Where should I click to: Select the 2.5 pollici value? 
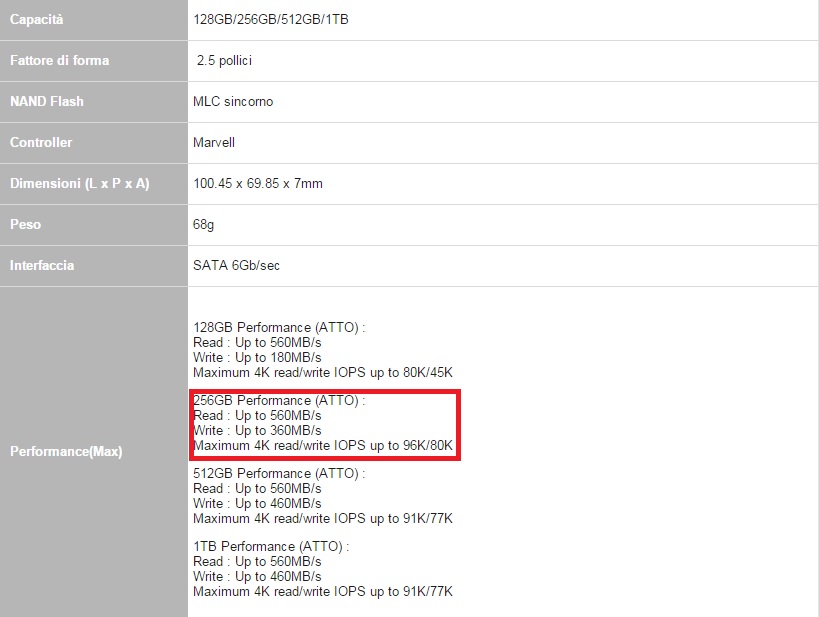click(224, 60)
